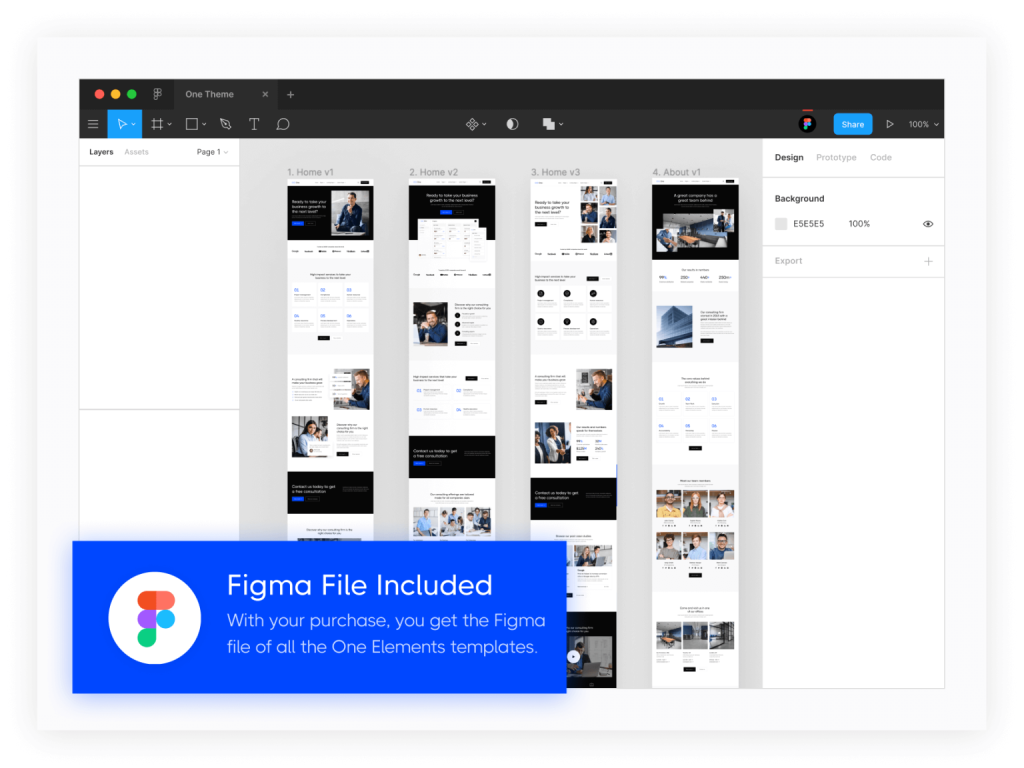The width and height of the screenshot is (1024, 768).
Task: Click the 100% background opacity field
Action: point(859,224)
